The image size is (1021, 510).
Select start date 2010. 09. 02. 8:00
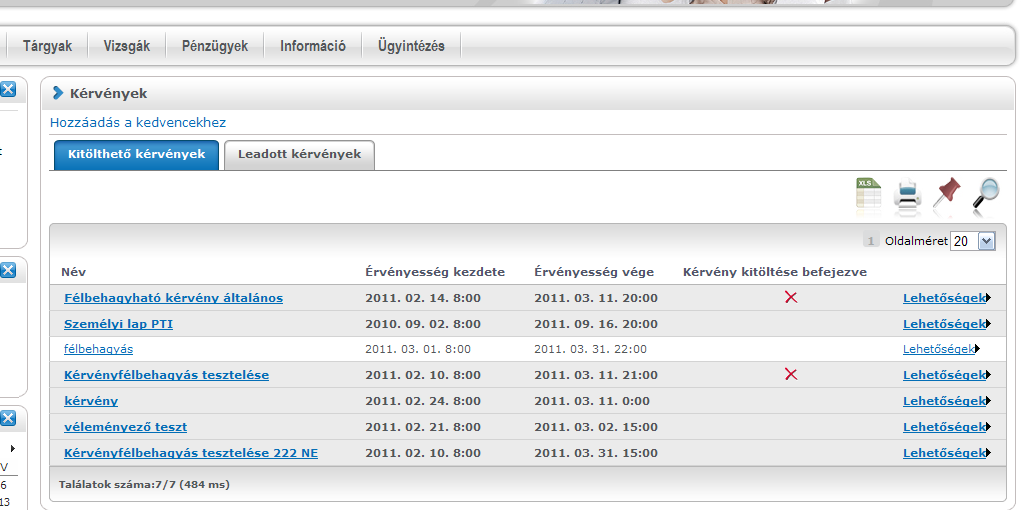423,324
